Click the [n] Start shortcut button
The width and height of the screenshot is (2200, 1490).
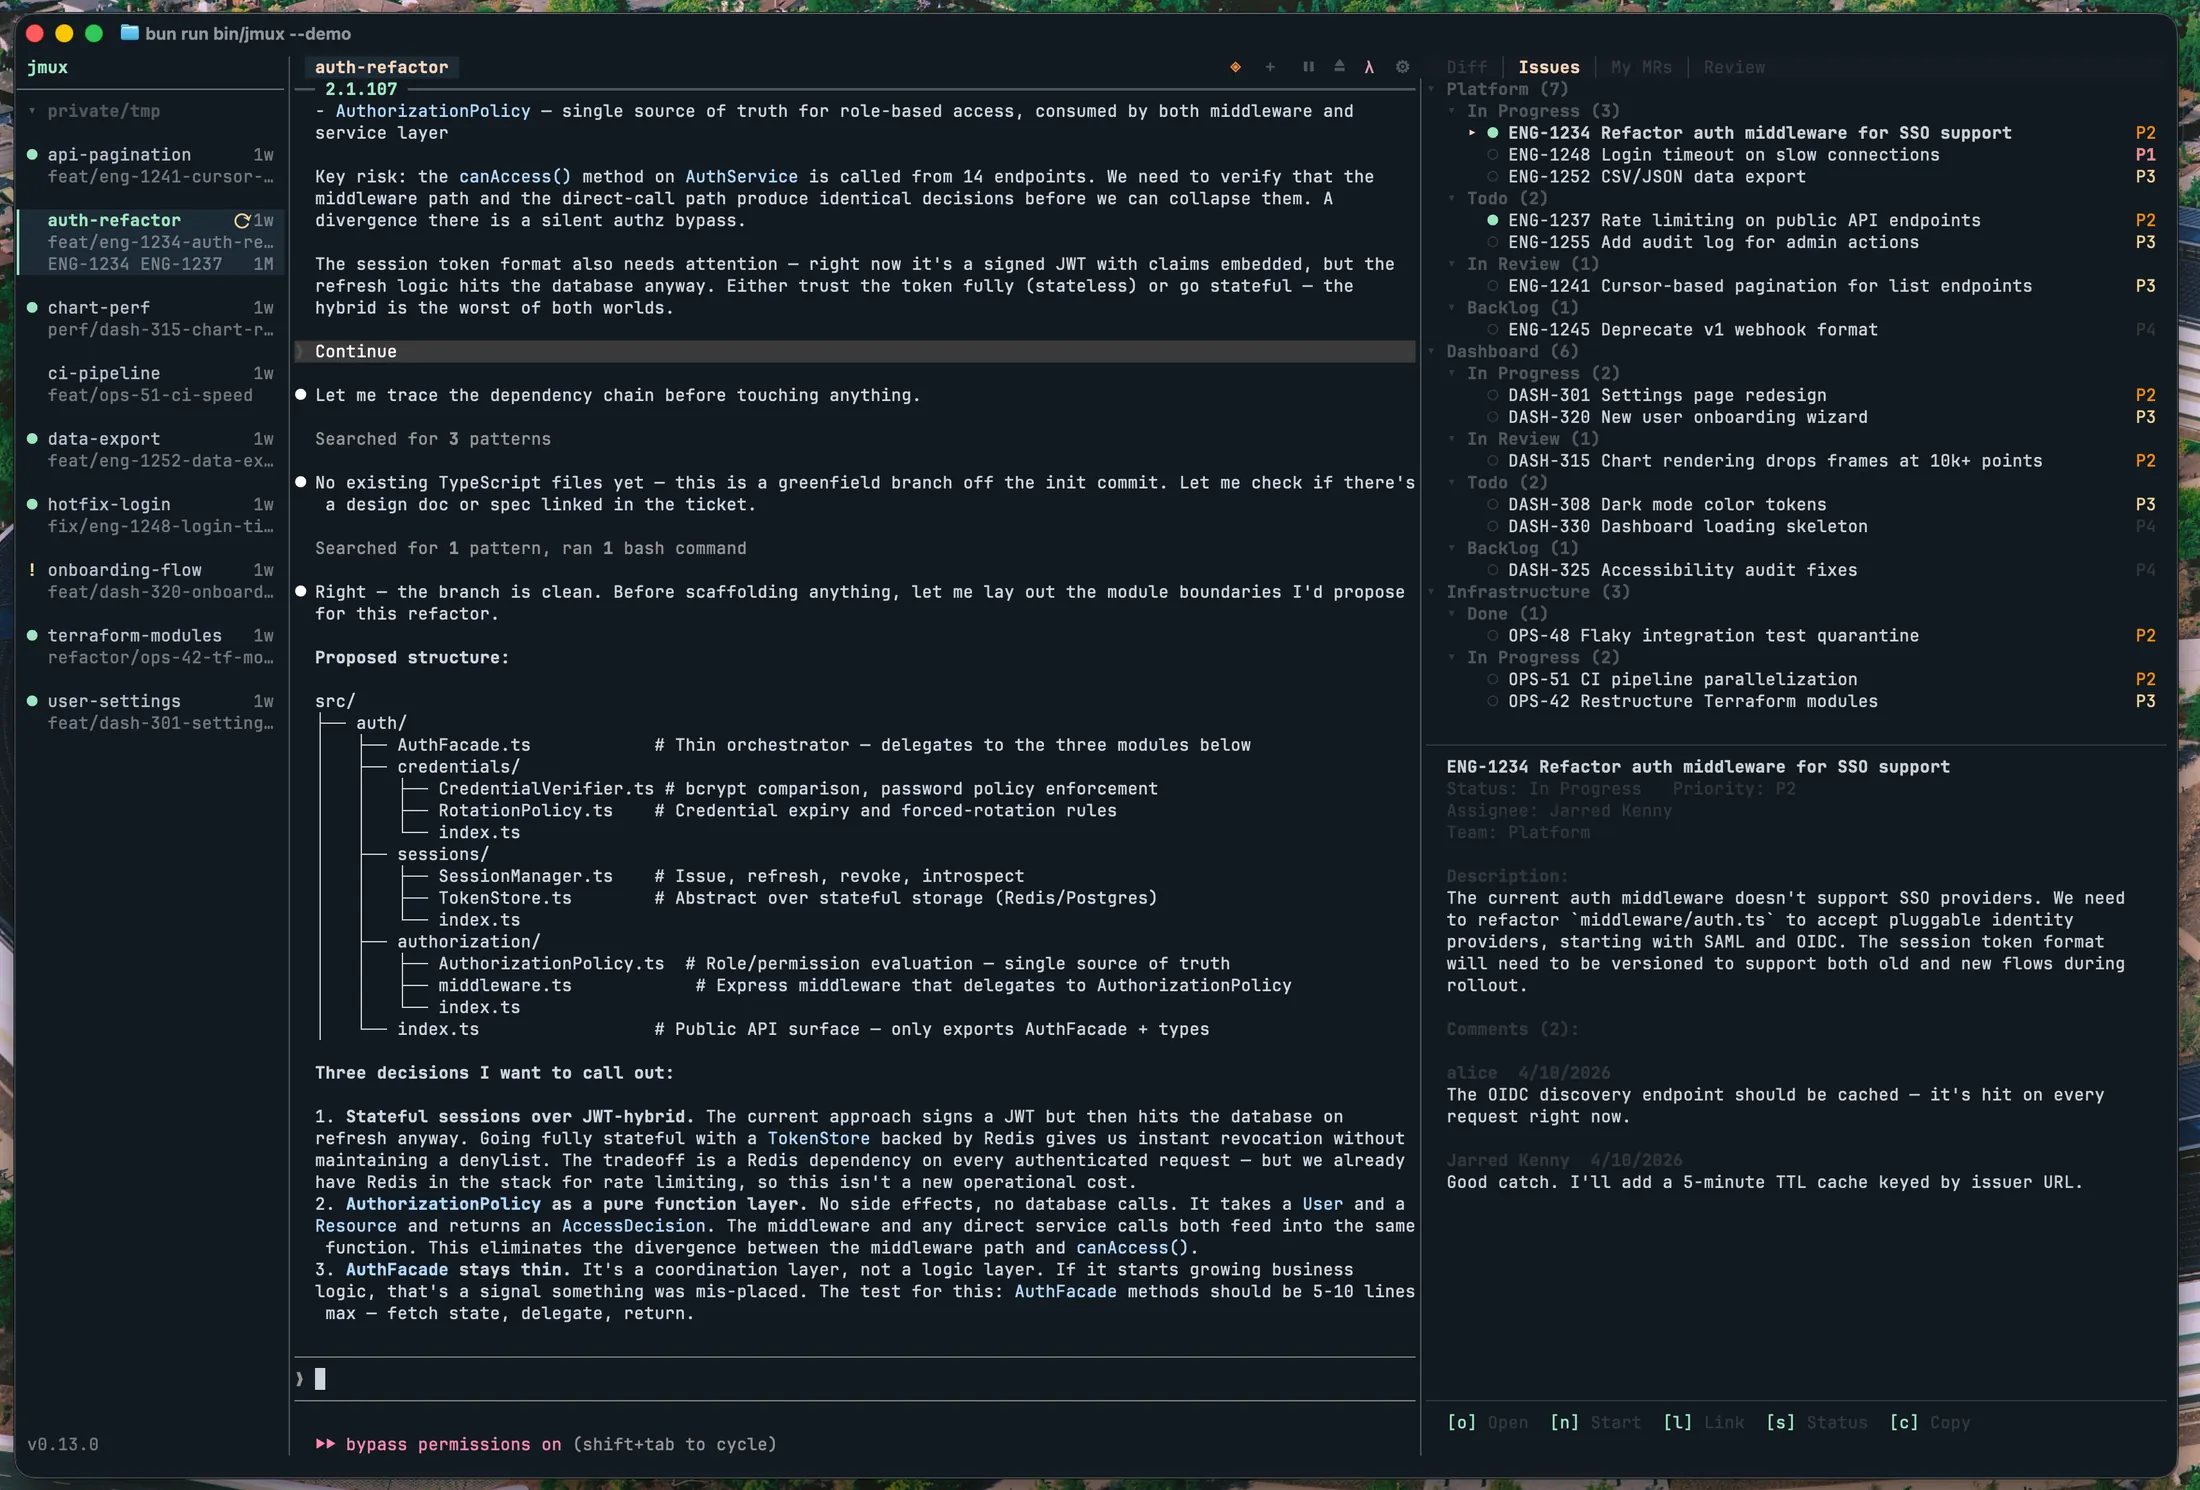coord(1595,1422)
